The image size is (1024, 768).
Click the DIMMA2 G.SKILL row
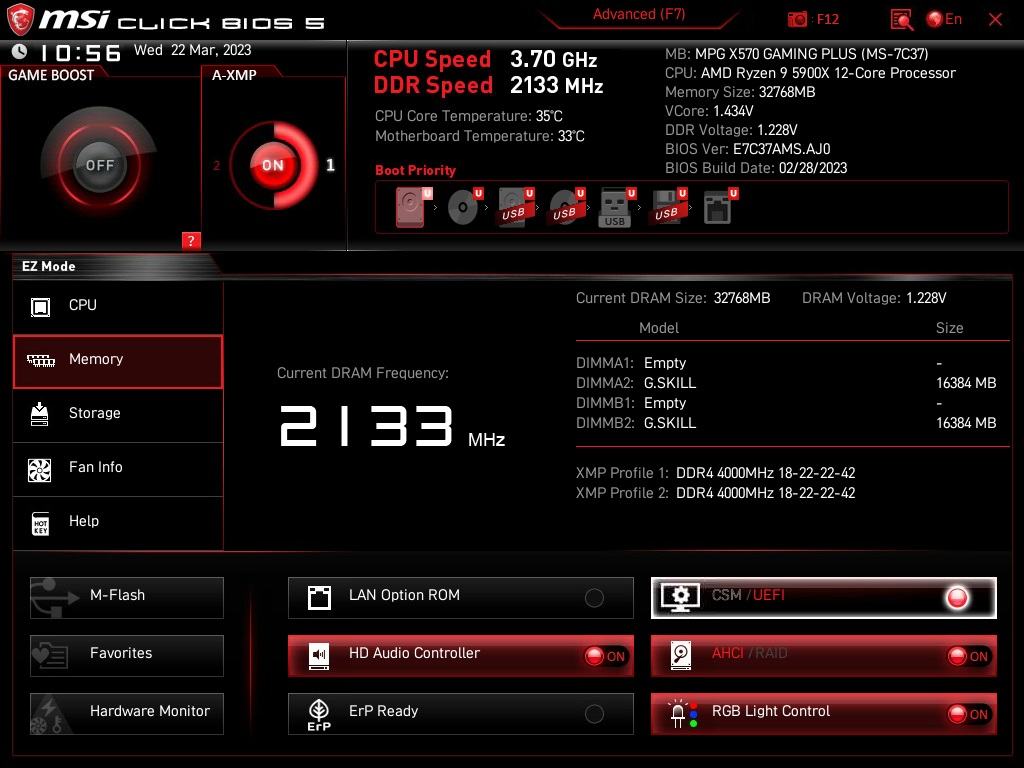[x=786, y=383]
